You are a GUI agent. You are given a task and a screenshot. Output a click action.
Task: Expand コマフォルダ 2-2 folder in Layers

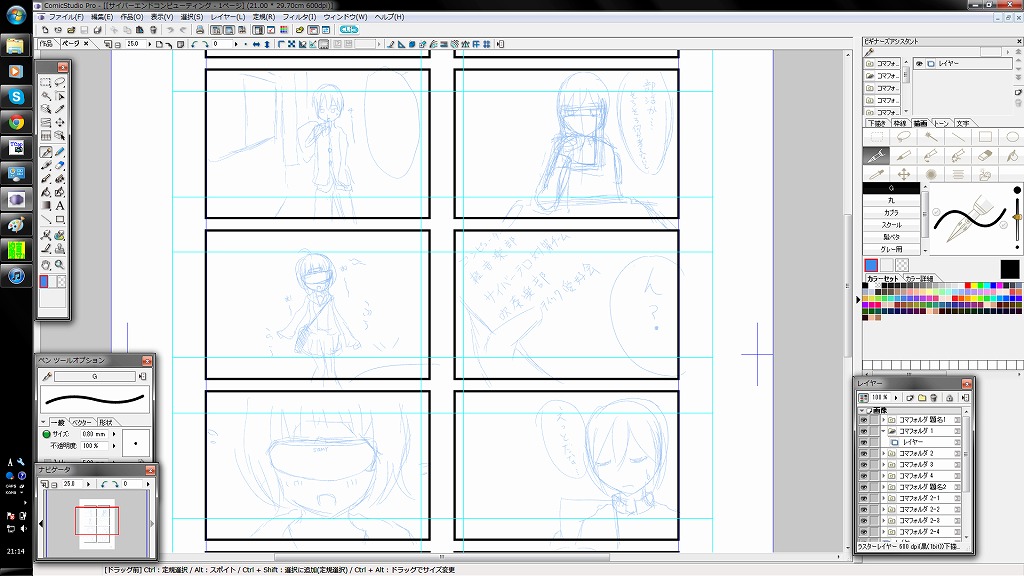pyautogui.click(x=884, y=509)
